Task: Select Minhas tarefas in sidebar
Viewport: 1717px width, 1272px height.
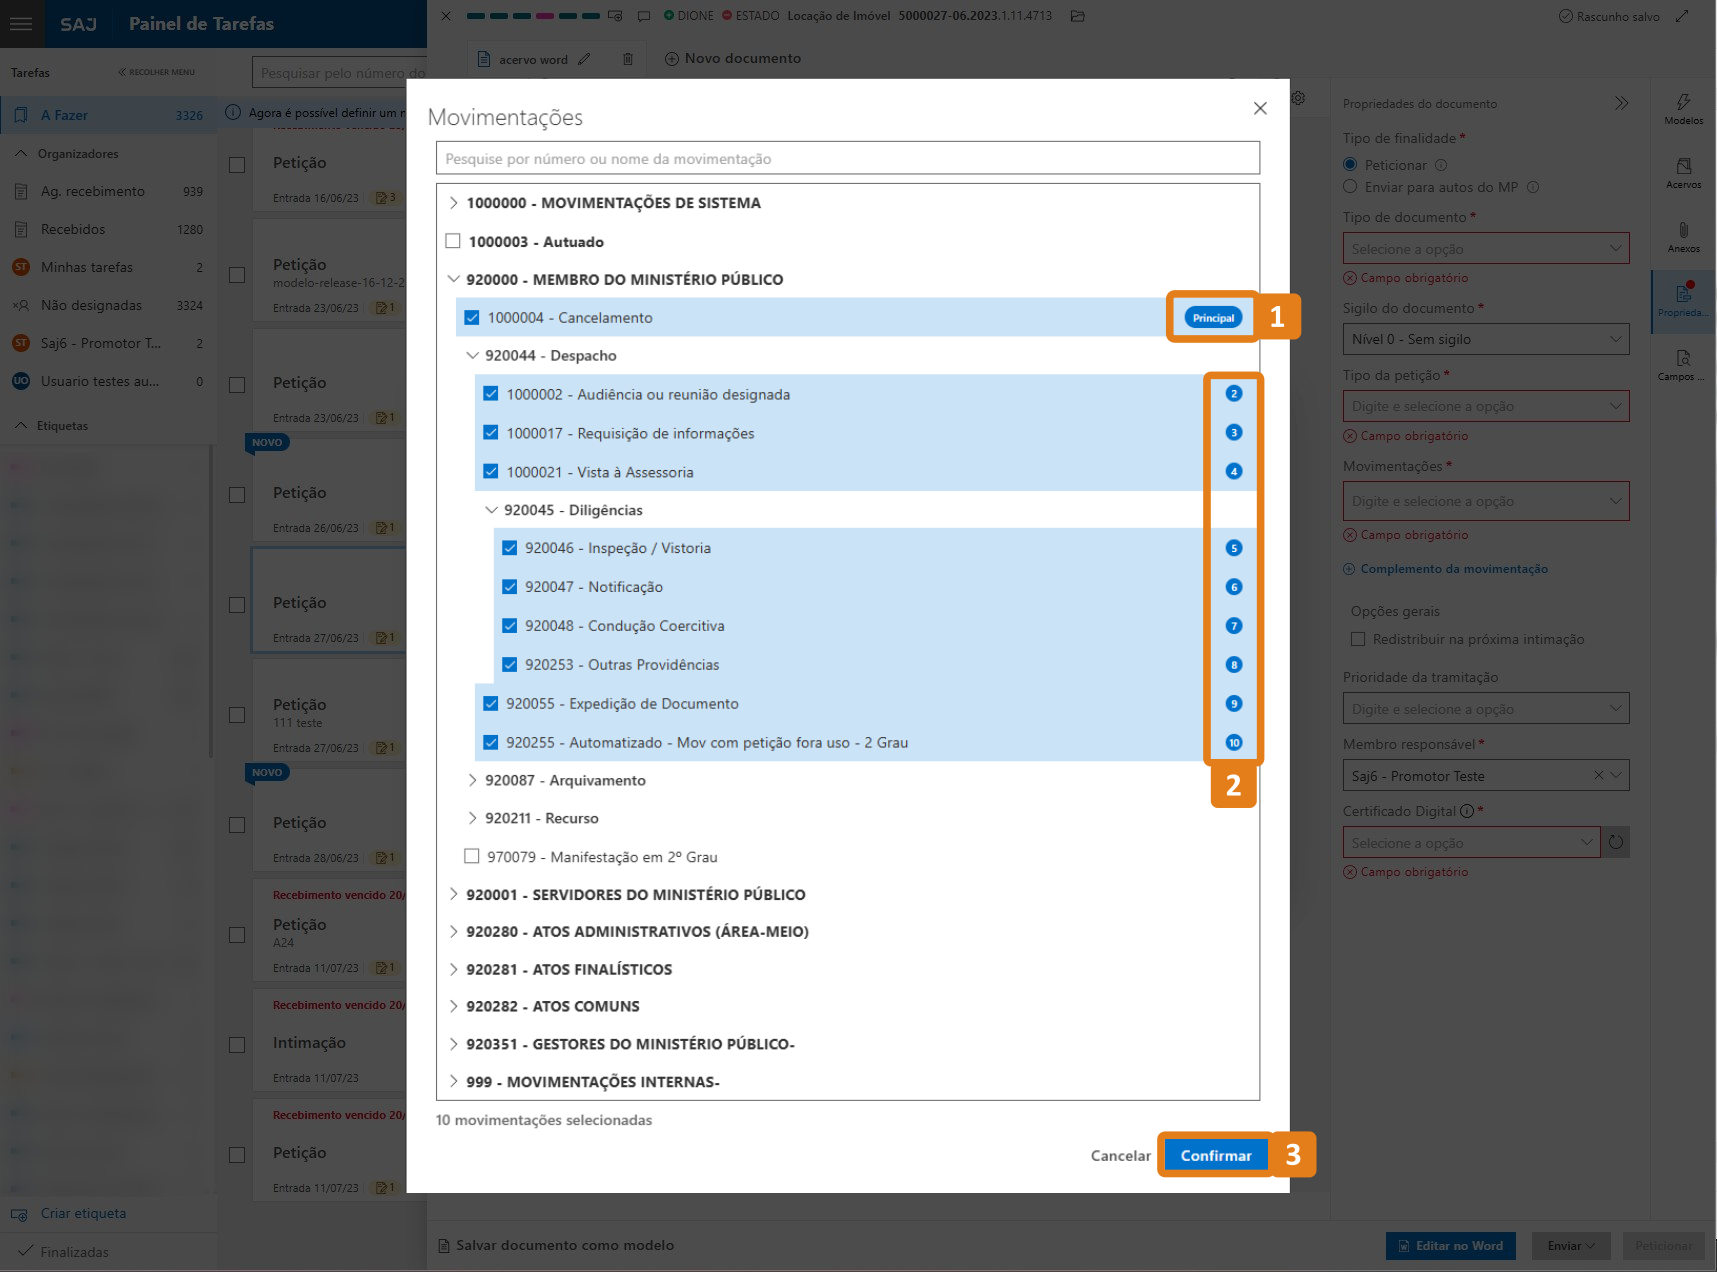Action: point(87,267)
